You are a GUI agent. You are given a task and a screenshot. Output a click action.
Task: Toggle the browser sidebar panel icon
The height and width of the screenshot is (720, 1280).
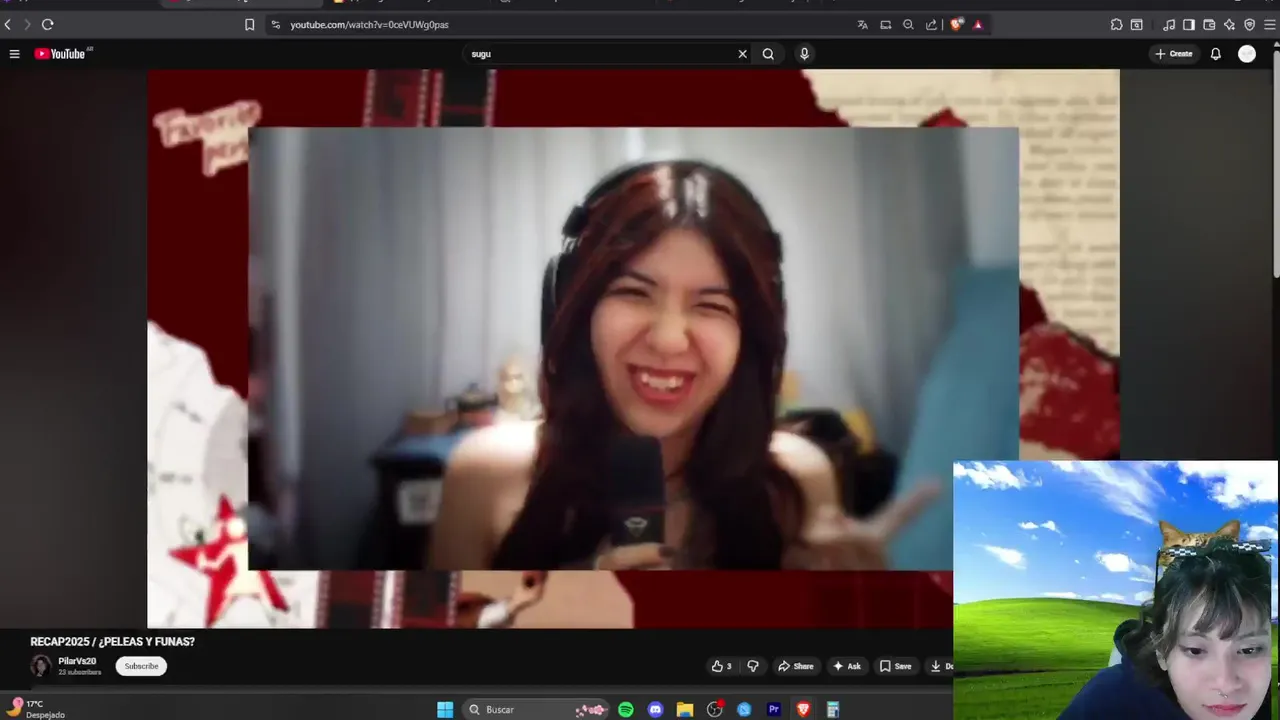1189,24
